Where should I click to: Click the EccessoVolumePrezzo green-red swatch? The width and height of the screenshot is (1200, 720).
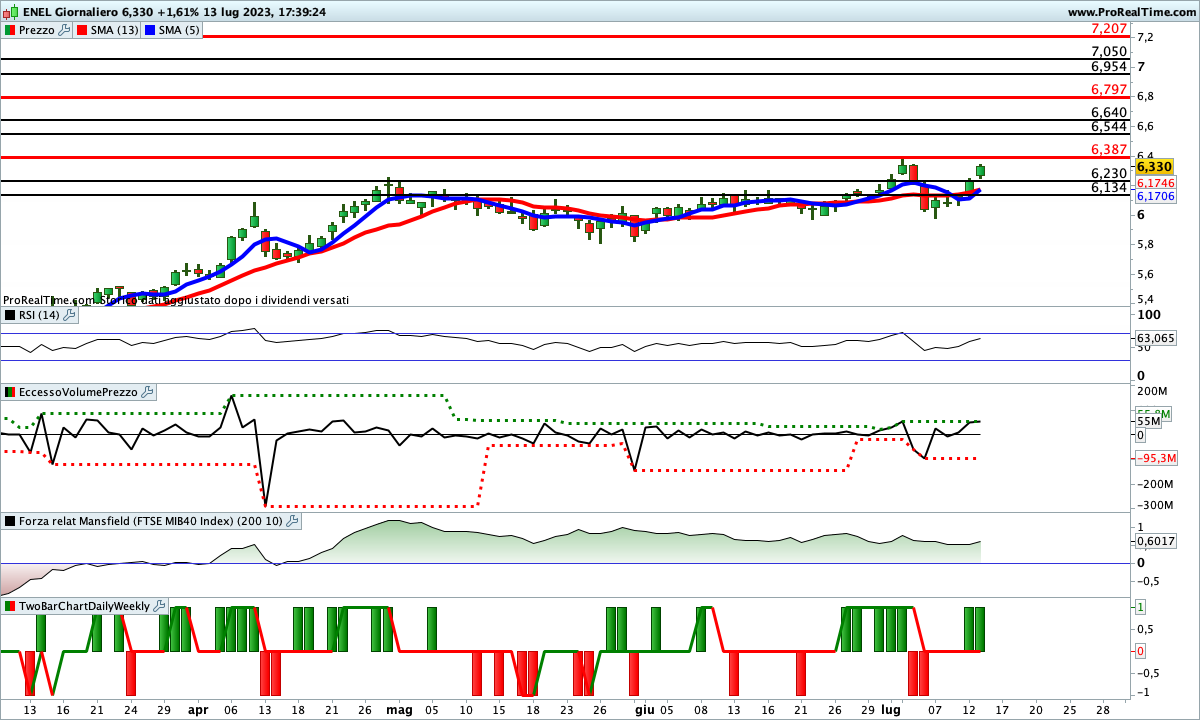coord(10,392)
